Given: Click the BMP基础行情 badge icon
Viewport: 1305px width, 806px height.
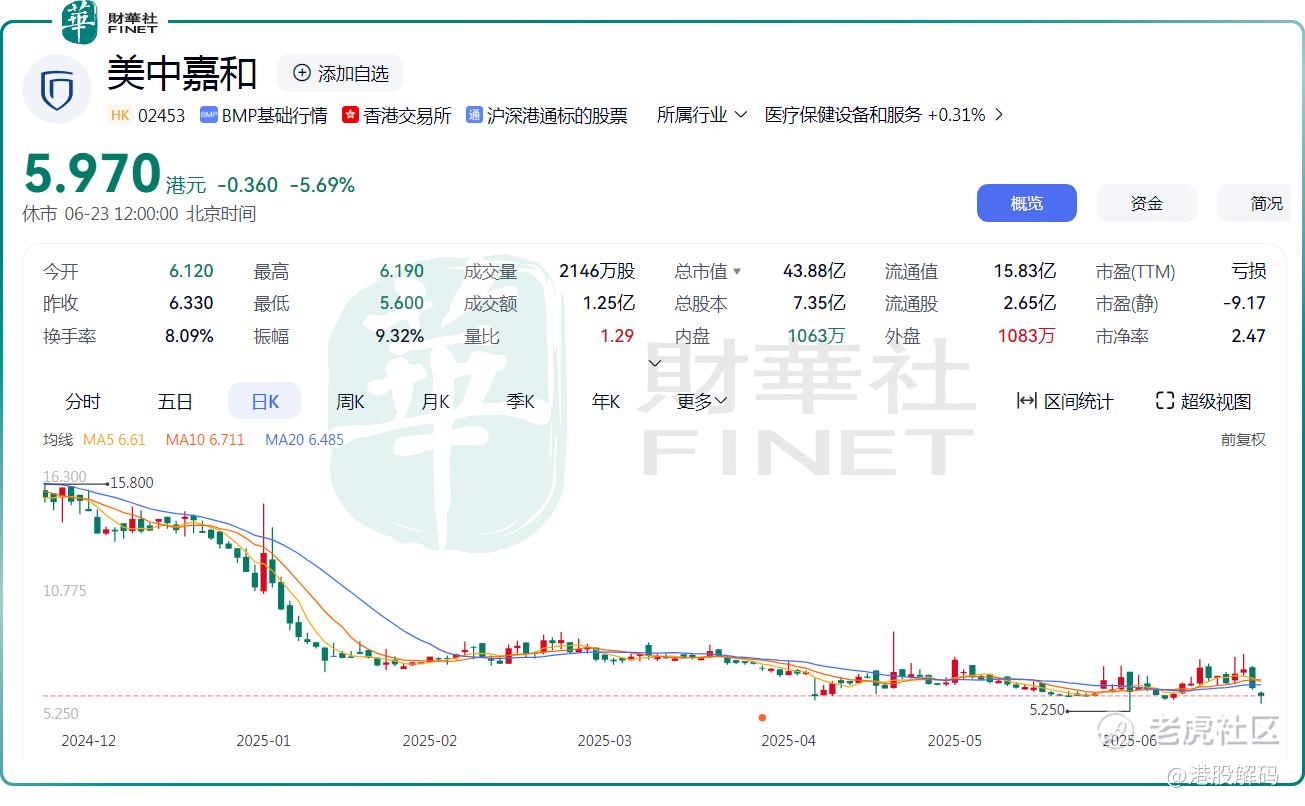Looking at the screenshot, I should click(x=209, y=115).
